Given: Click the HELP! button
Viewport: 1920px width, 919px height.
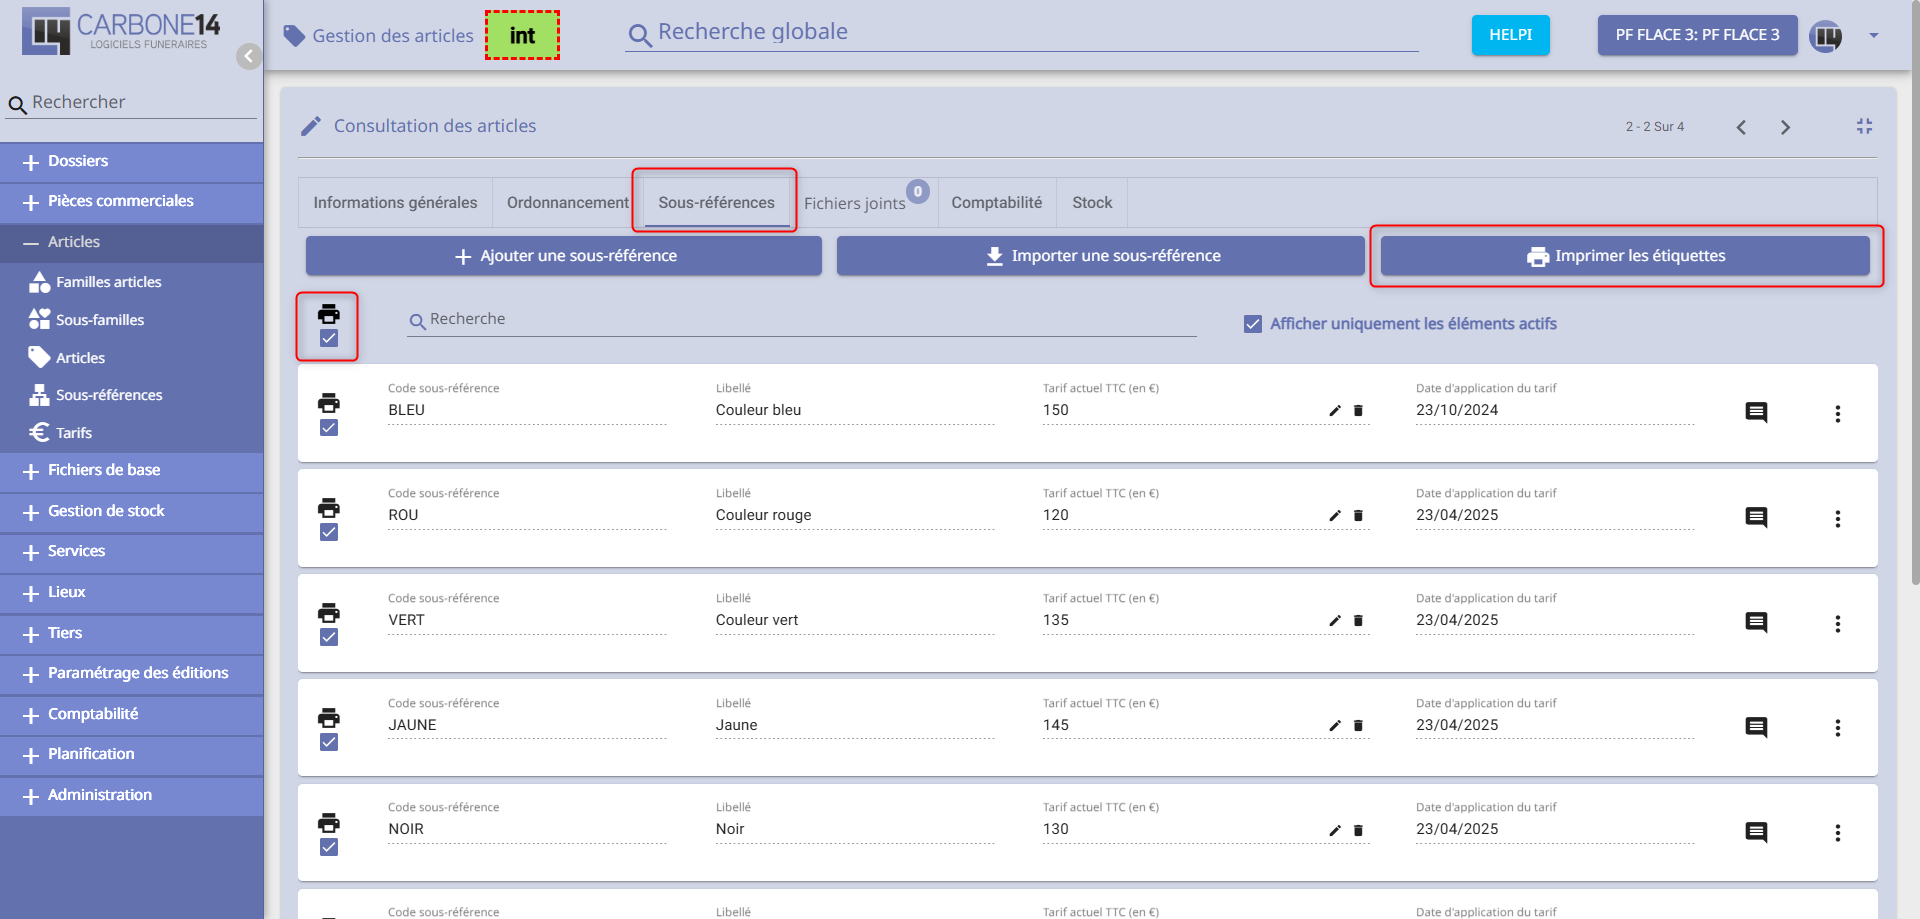Looking at the screenshot, I should [x=1510, y=35].
